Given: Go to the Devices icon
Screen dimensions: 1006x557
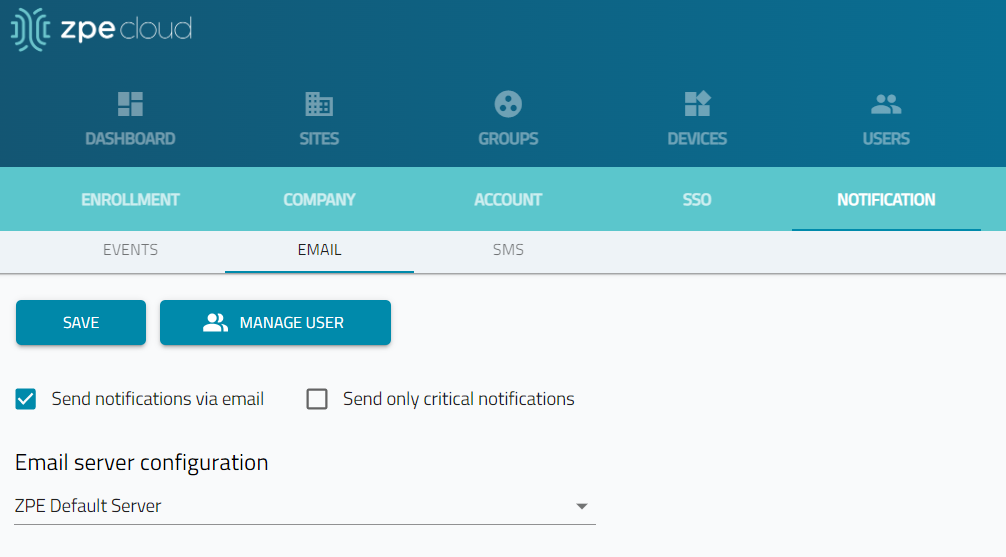Looking at the screenshot, I should [697, 104].
